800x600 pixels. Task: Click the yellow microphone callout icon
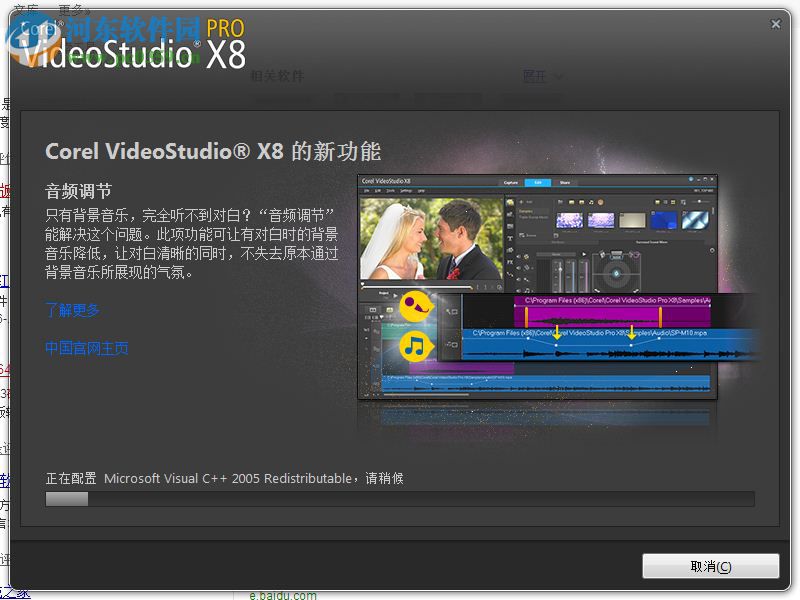(x=416, y=305)
